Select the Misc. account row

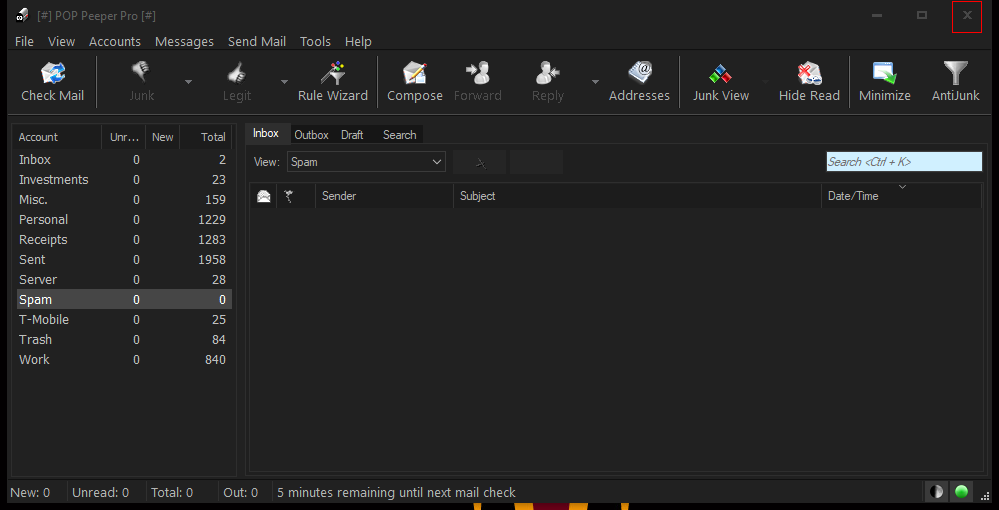point(122,200)
